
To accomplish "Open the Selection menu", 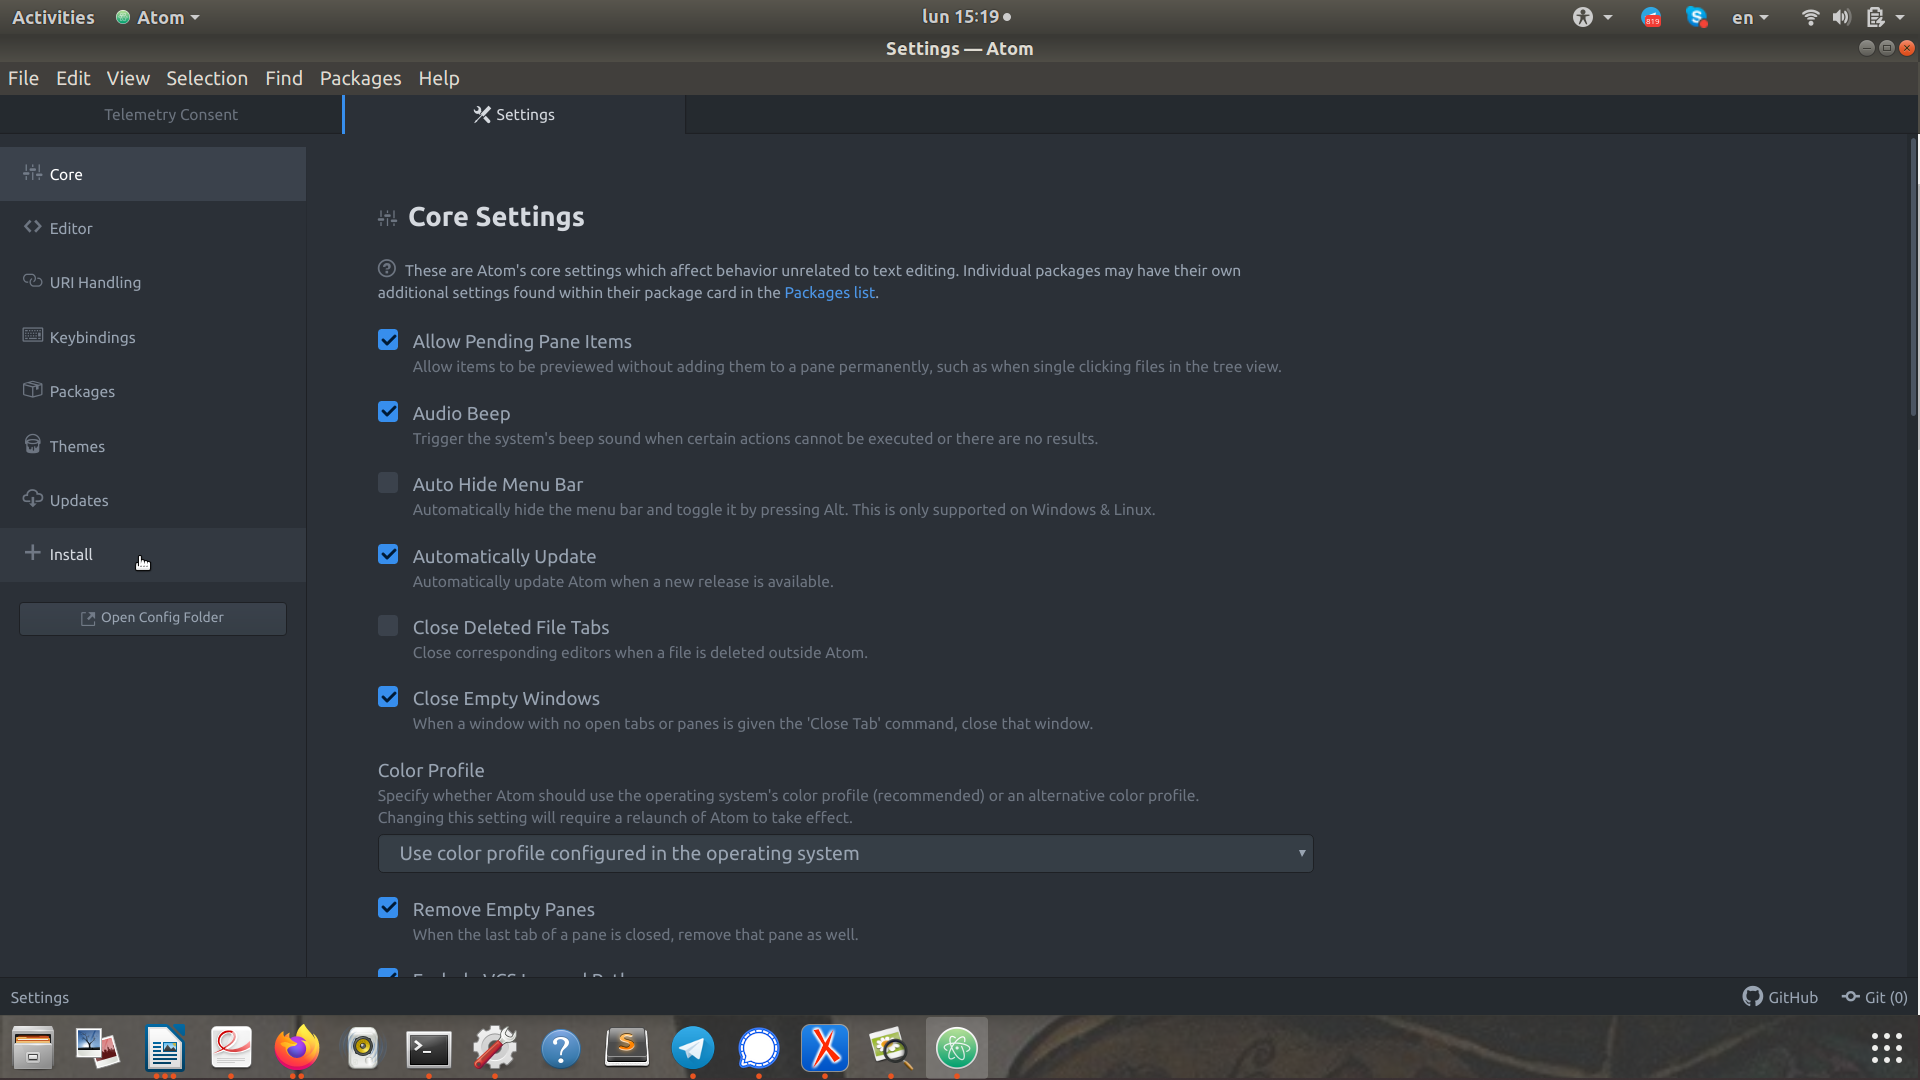I will click(207, 78).
